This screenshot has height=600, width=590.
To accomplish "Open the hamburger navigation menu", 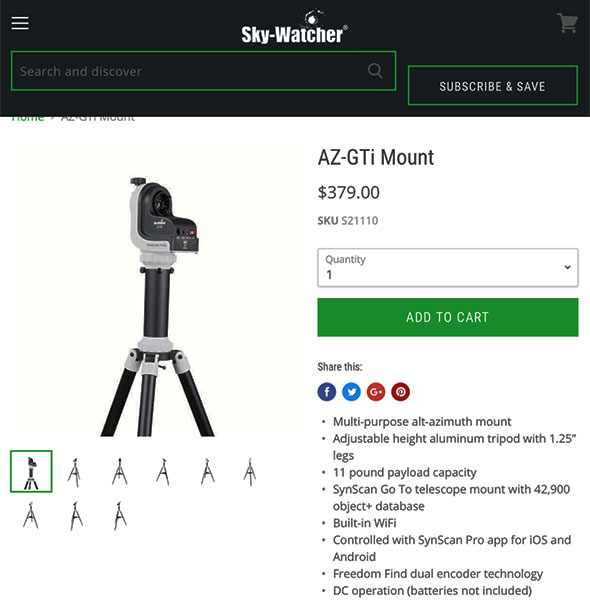I will tap(20, 23).
